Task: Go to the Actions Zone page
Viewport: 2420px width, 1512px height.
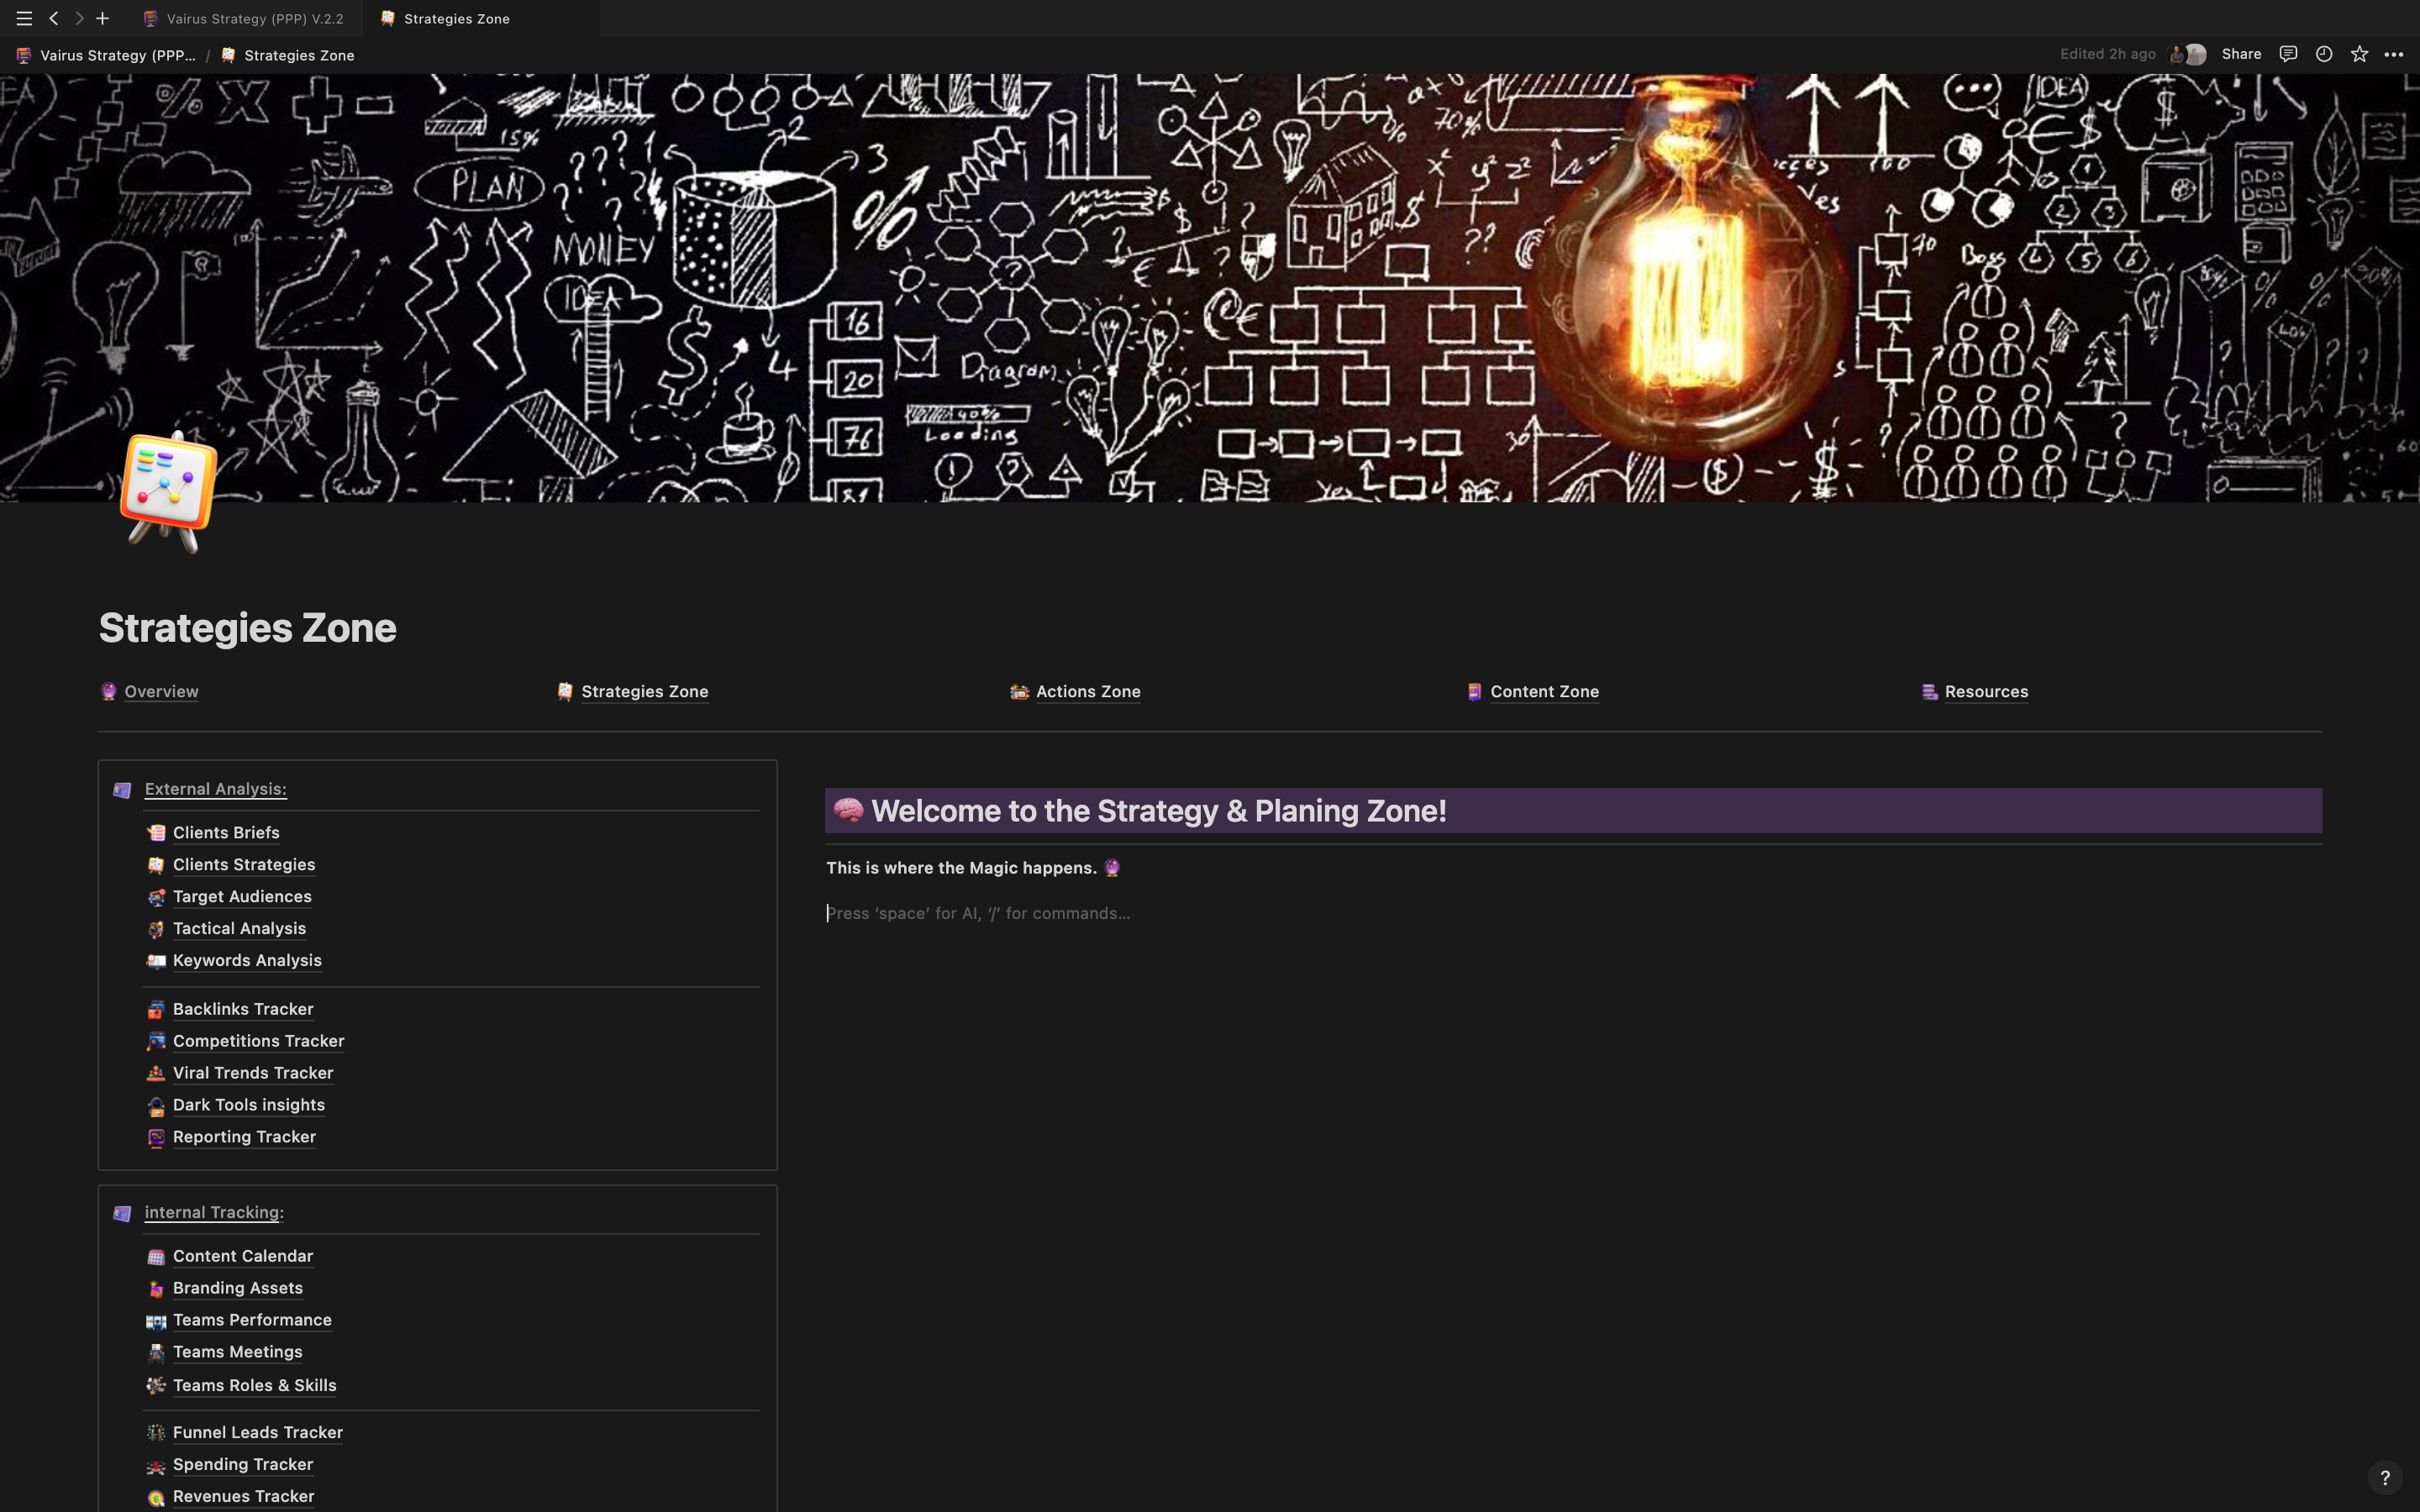Action: pos(1087,691)
